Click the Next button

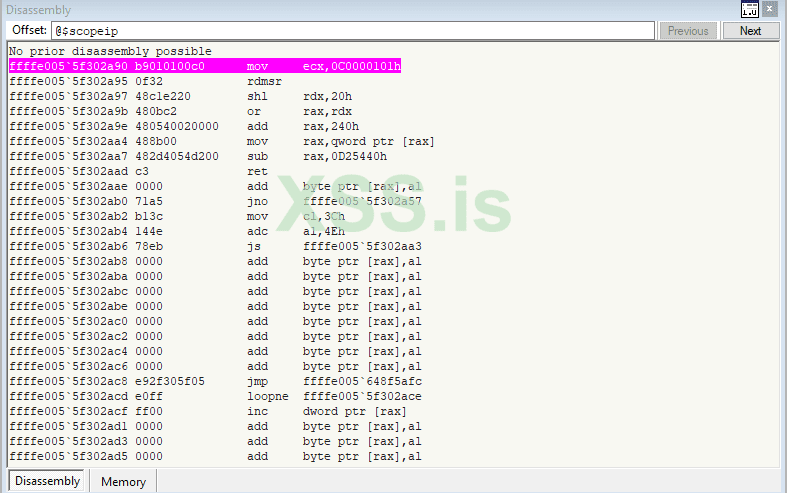click(750, 31)
